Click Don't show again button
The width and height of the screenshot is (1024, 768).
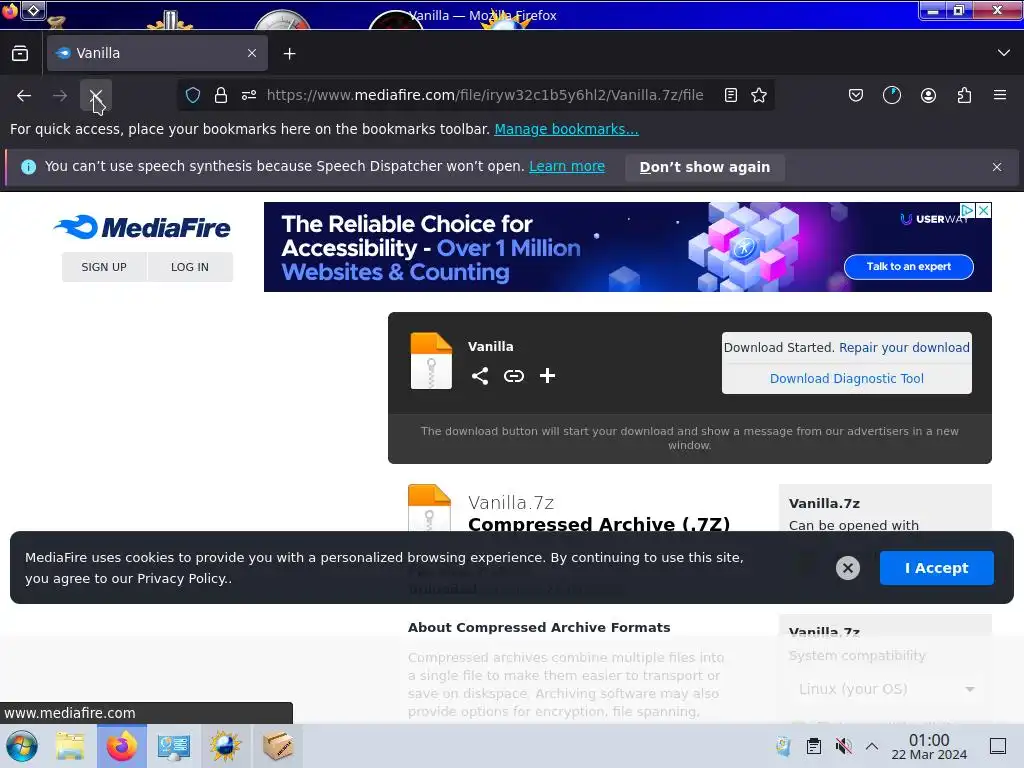(705, 167)
